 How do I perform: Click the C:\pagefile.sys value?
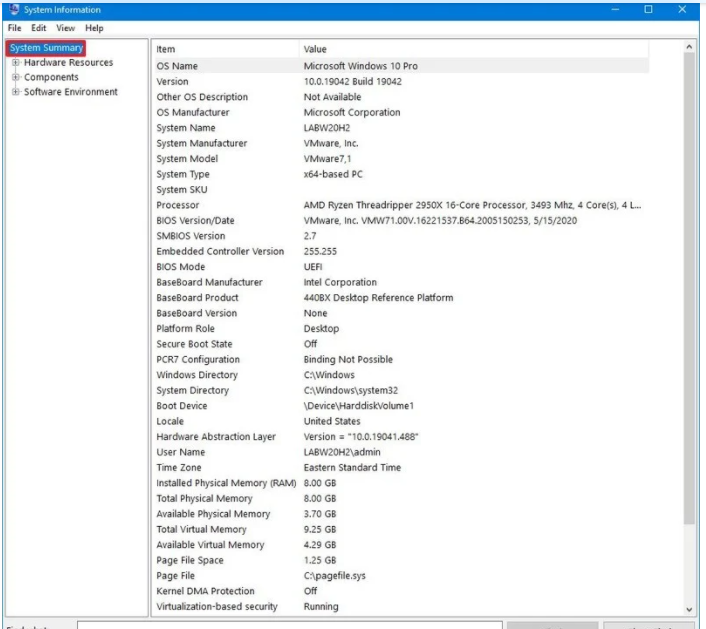[x=335, y=576]
